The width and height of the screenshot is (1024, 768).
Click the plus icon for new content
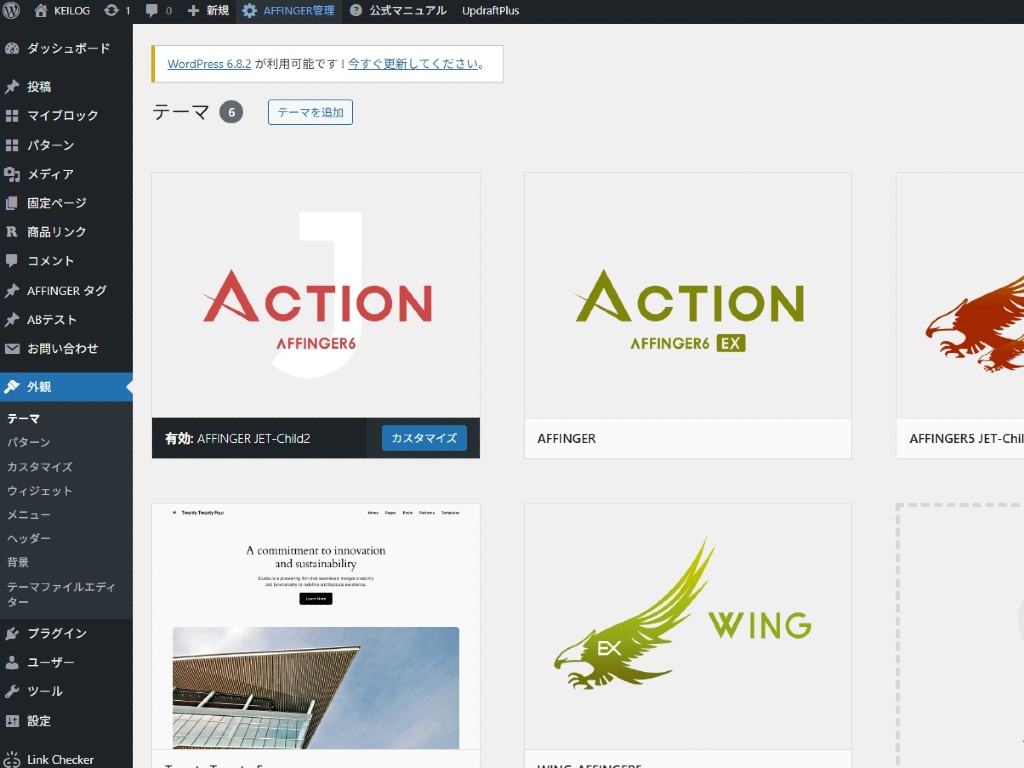pyautogui.click(x=193, y=10)
